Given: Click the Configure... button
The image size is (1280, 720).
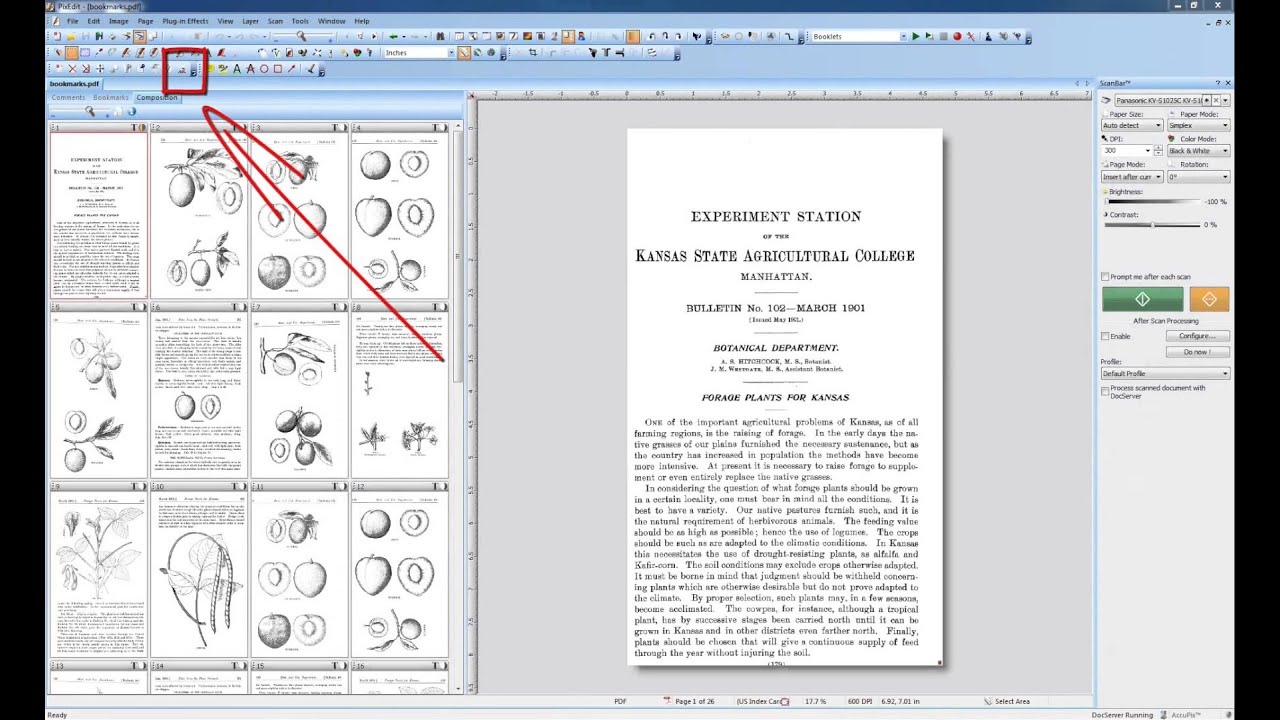Looking at the screenshot, I should (1196, 336).
